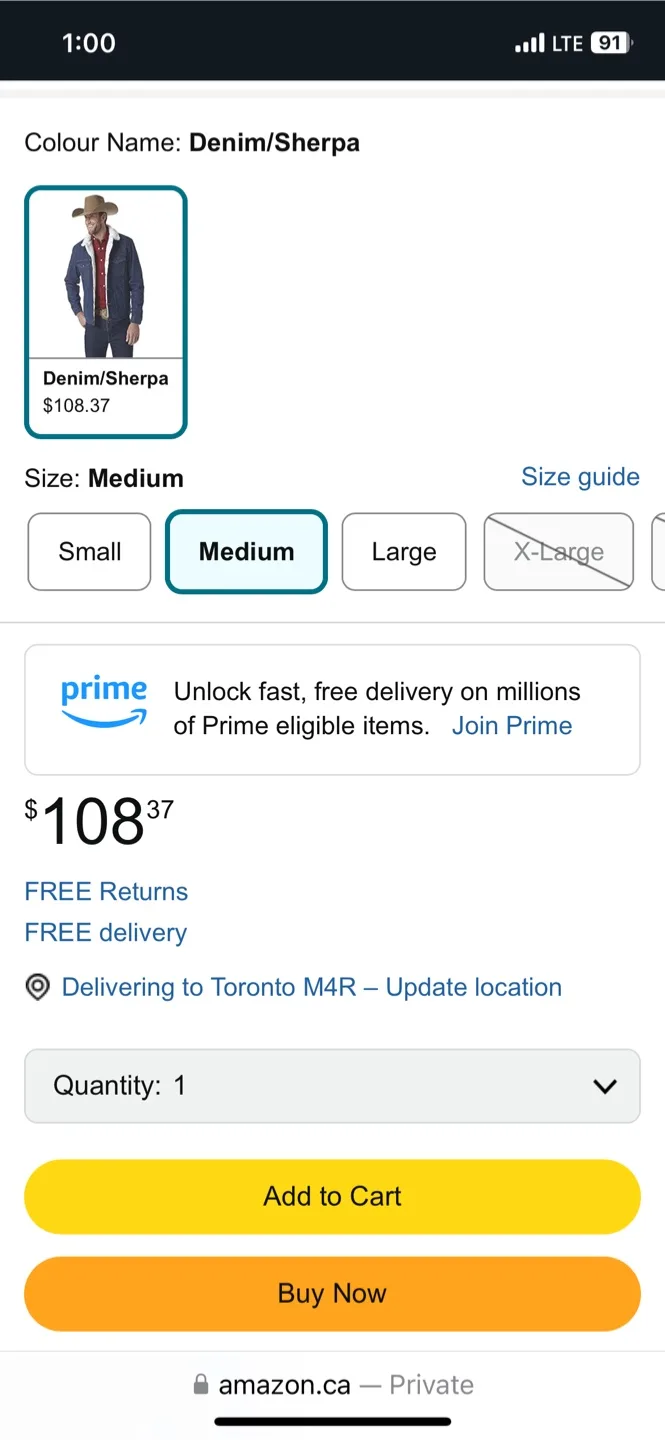
Task: Open the Size guide link
Action: tap(580, 477)
